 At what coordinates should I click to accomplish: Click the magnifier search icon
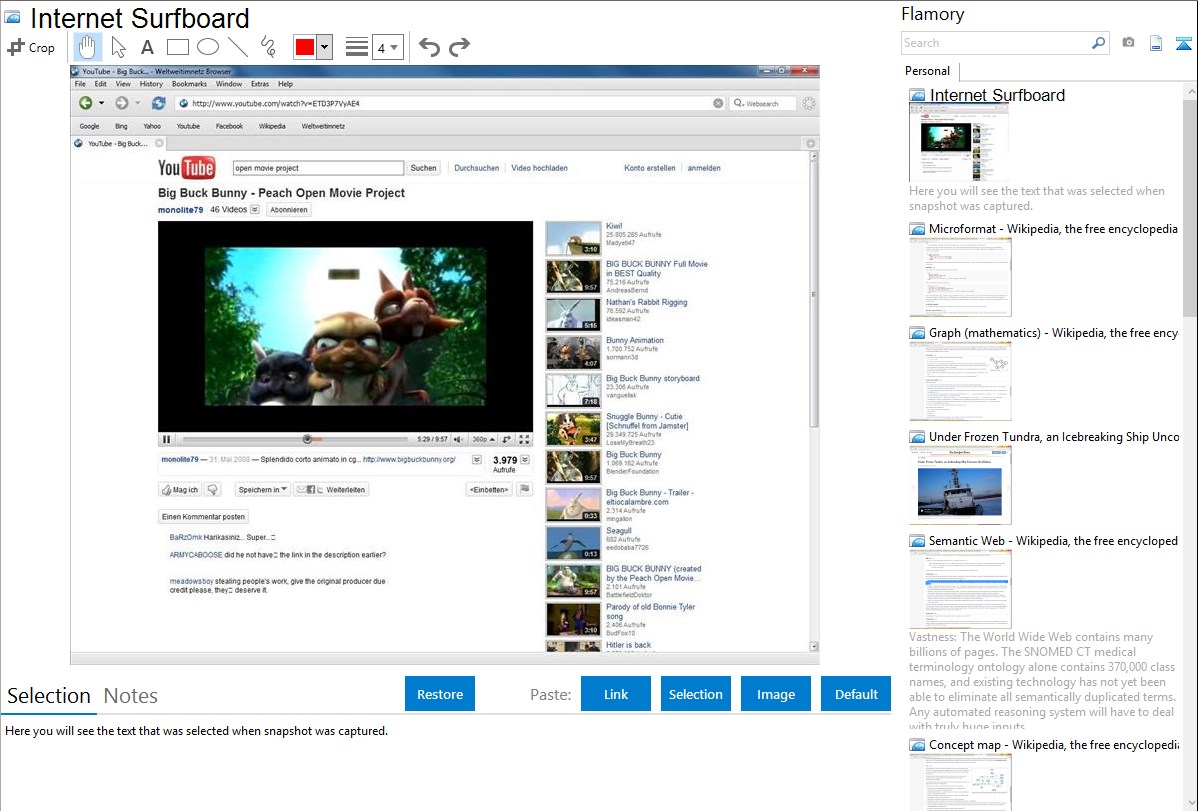pos(1099,43)
